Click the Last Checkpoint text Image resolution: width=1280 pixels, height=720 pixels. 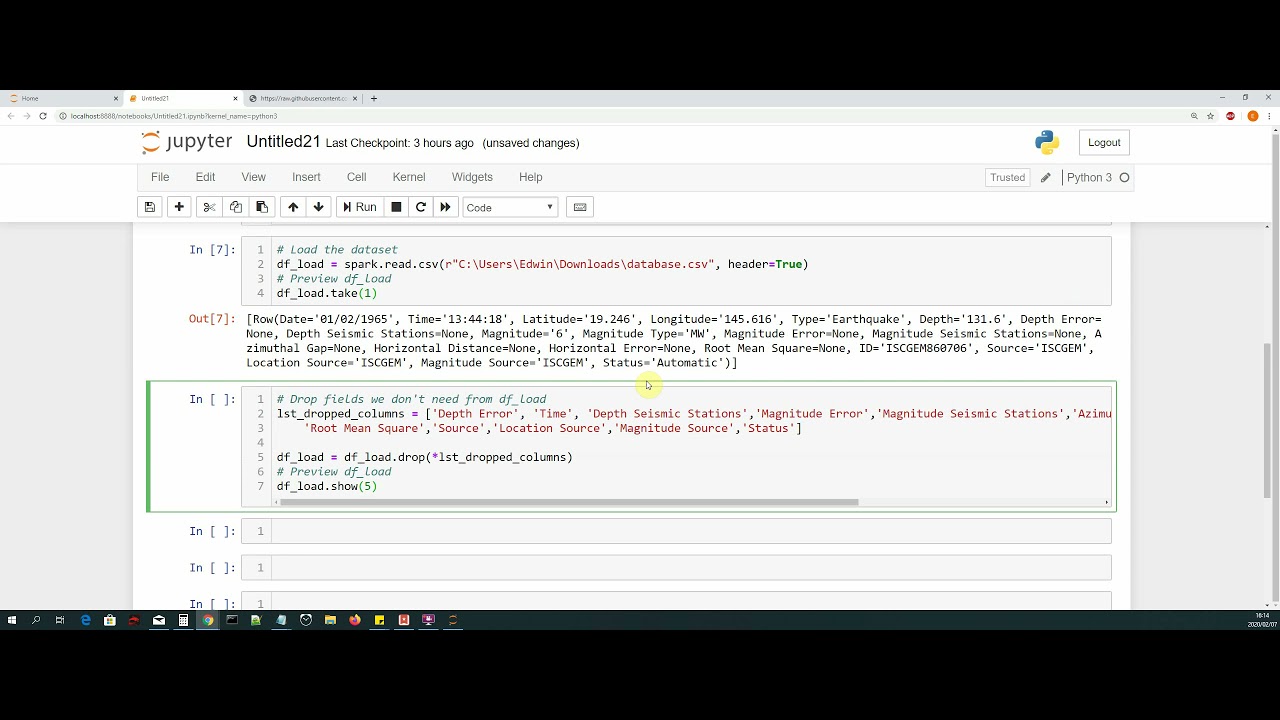400,143
